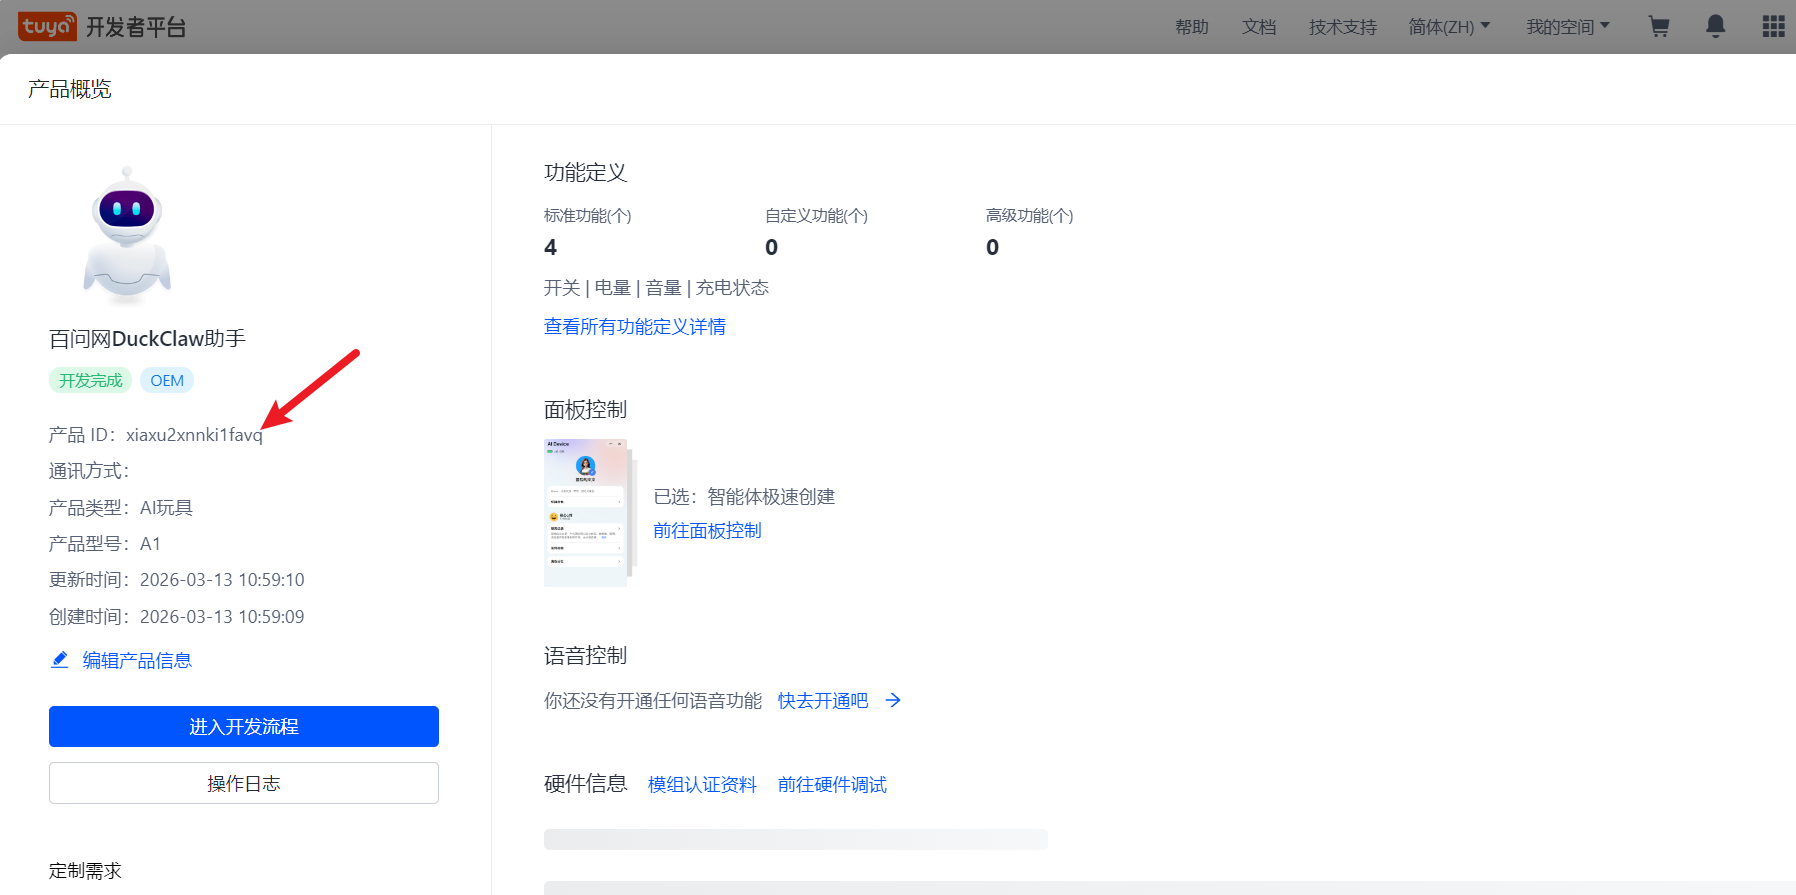Image resolution: width=1796 pixels, height=895 pixels.
Task: Click the Tuya logo icon
Action: [47, 26]
